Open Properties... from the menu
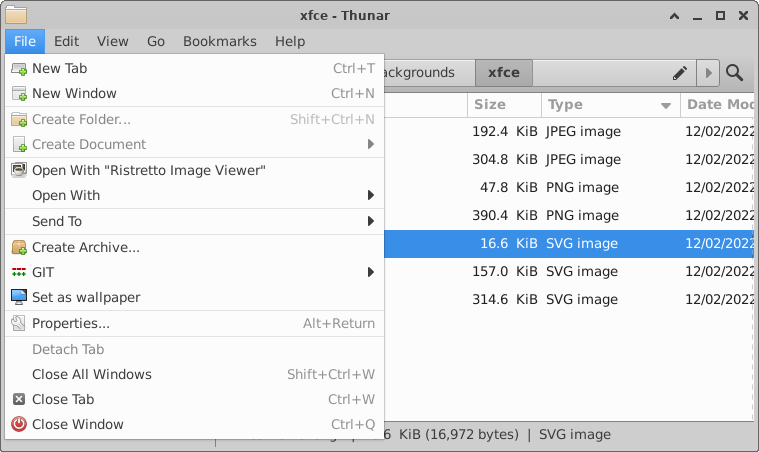The height and width of the screenshot is (452, 759). coord(194,323)
